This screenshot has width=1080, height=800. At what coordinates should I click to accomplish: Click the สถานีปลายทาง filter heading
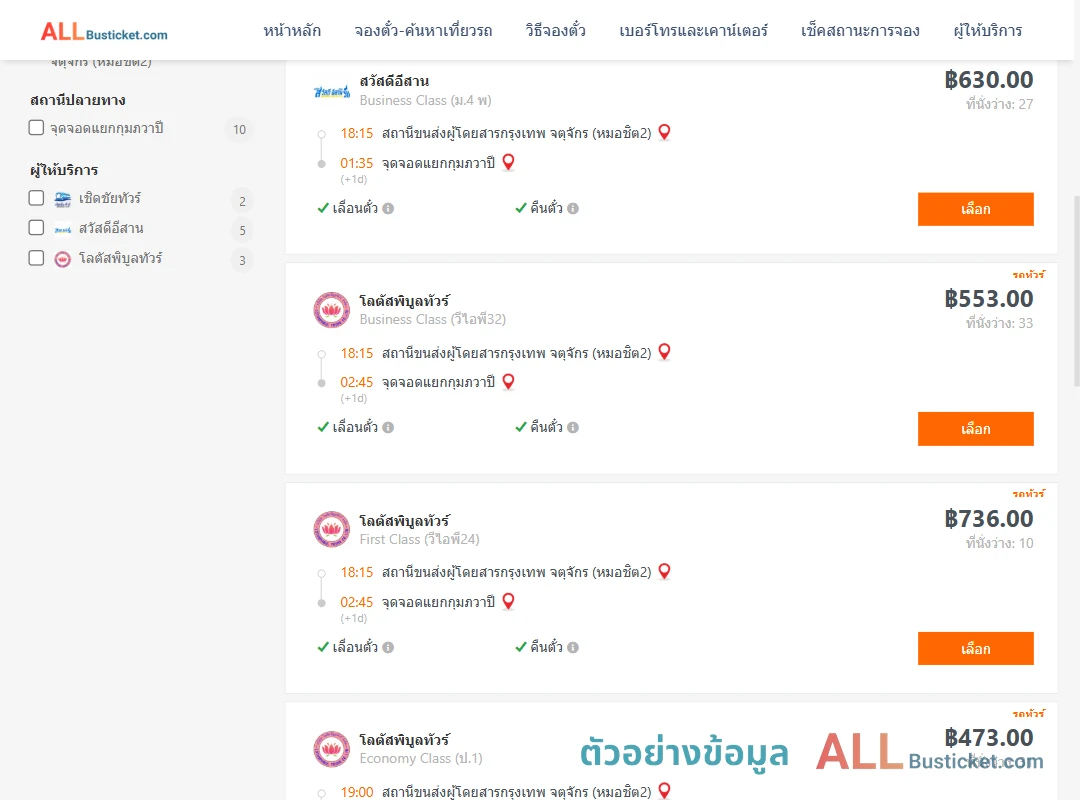pos(78,101)
